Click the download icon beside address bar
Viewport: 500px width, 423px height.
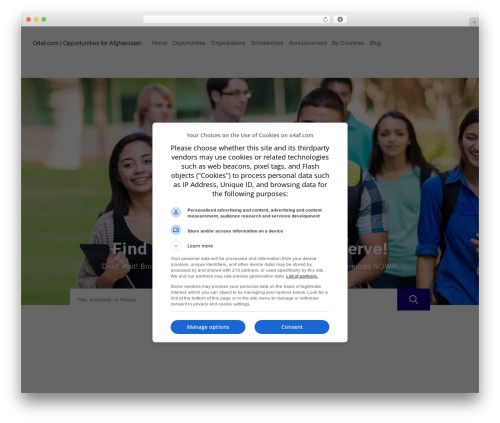pos(340,19)
